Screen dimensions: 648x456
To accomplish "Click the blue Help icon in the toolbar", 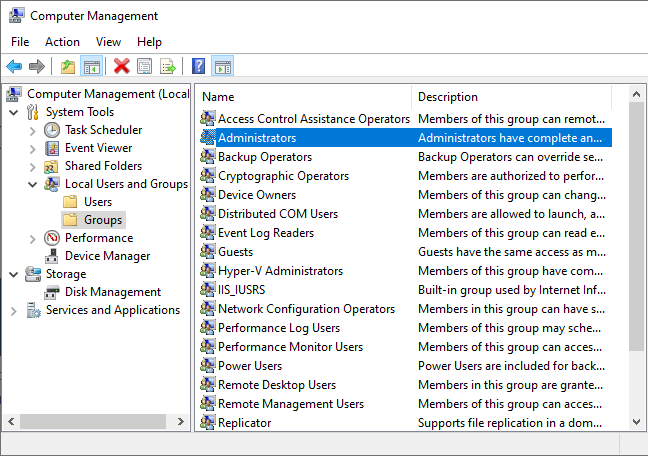I will pyautogui.click(x=199, y=67).
